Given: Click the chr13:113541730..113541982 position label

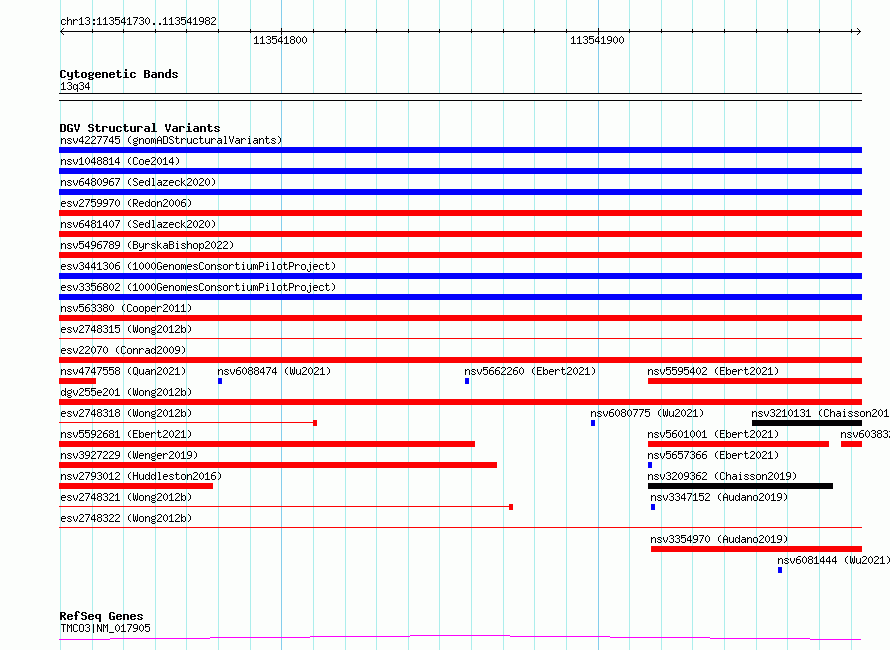Looking at the screenshot, I should (138, 21).
